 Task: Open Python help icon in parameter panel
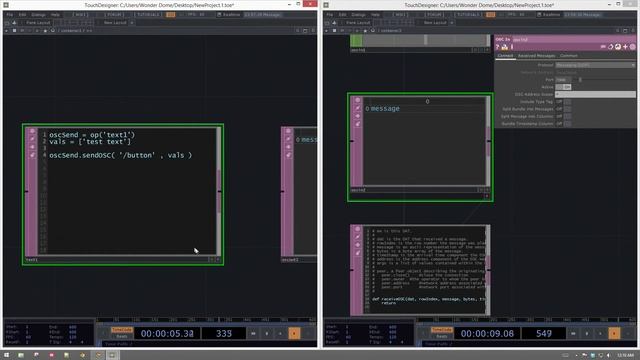click(x=504, y=47)
